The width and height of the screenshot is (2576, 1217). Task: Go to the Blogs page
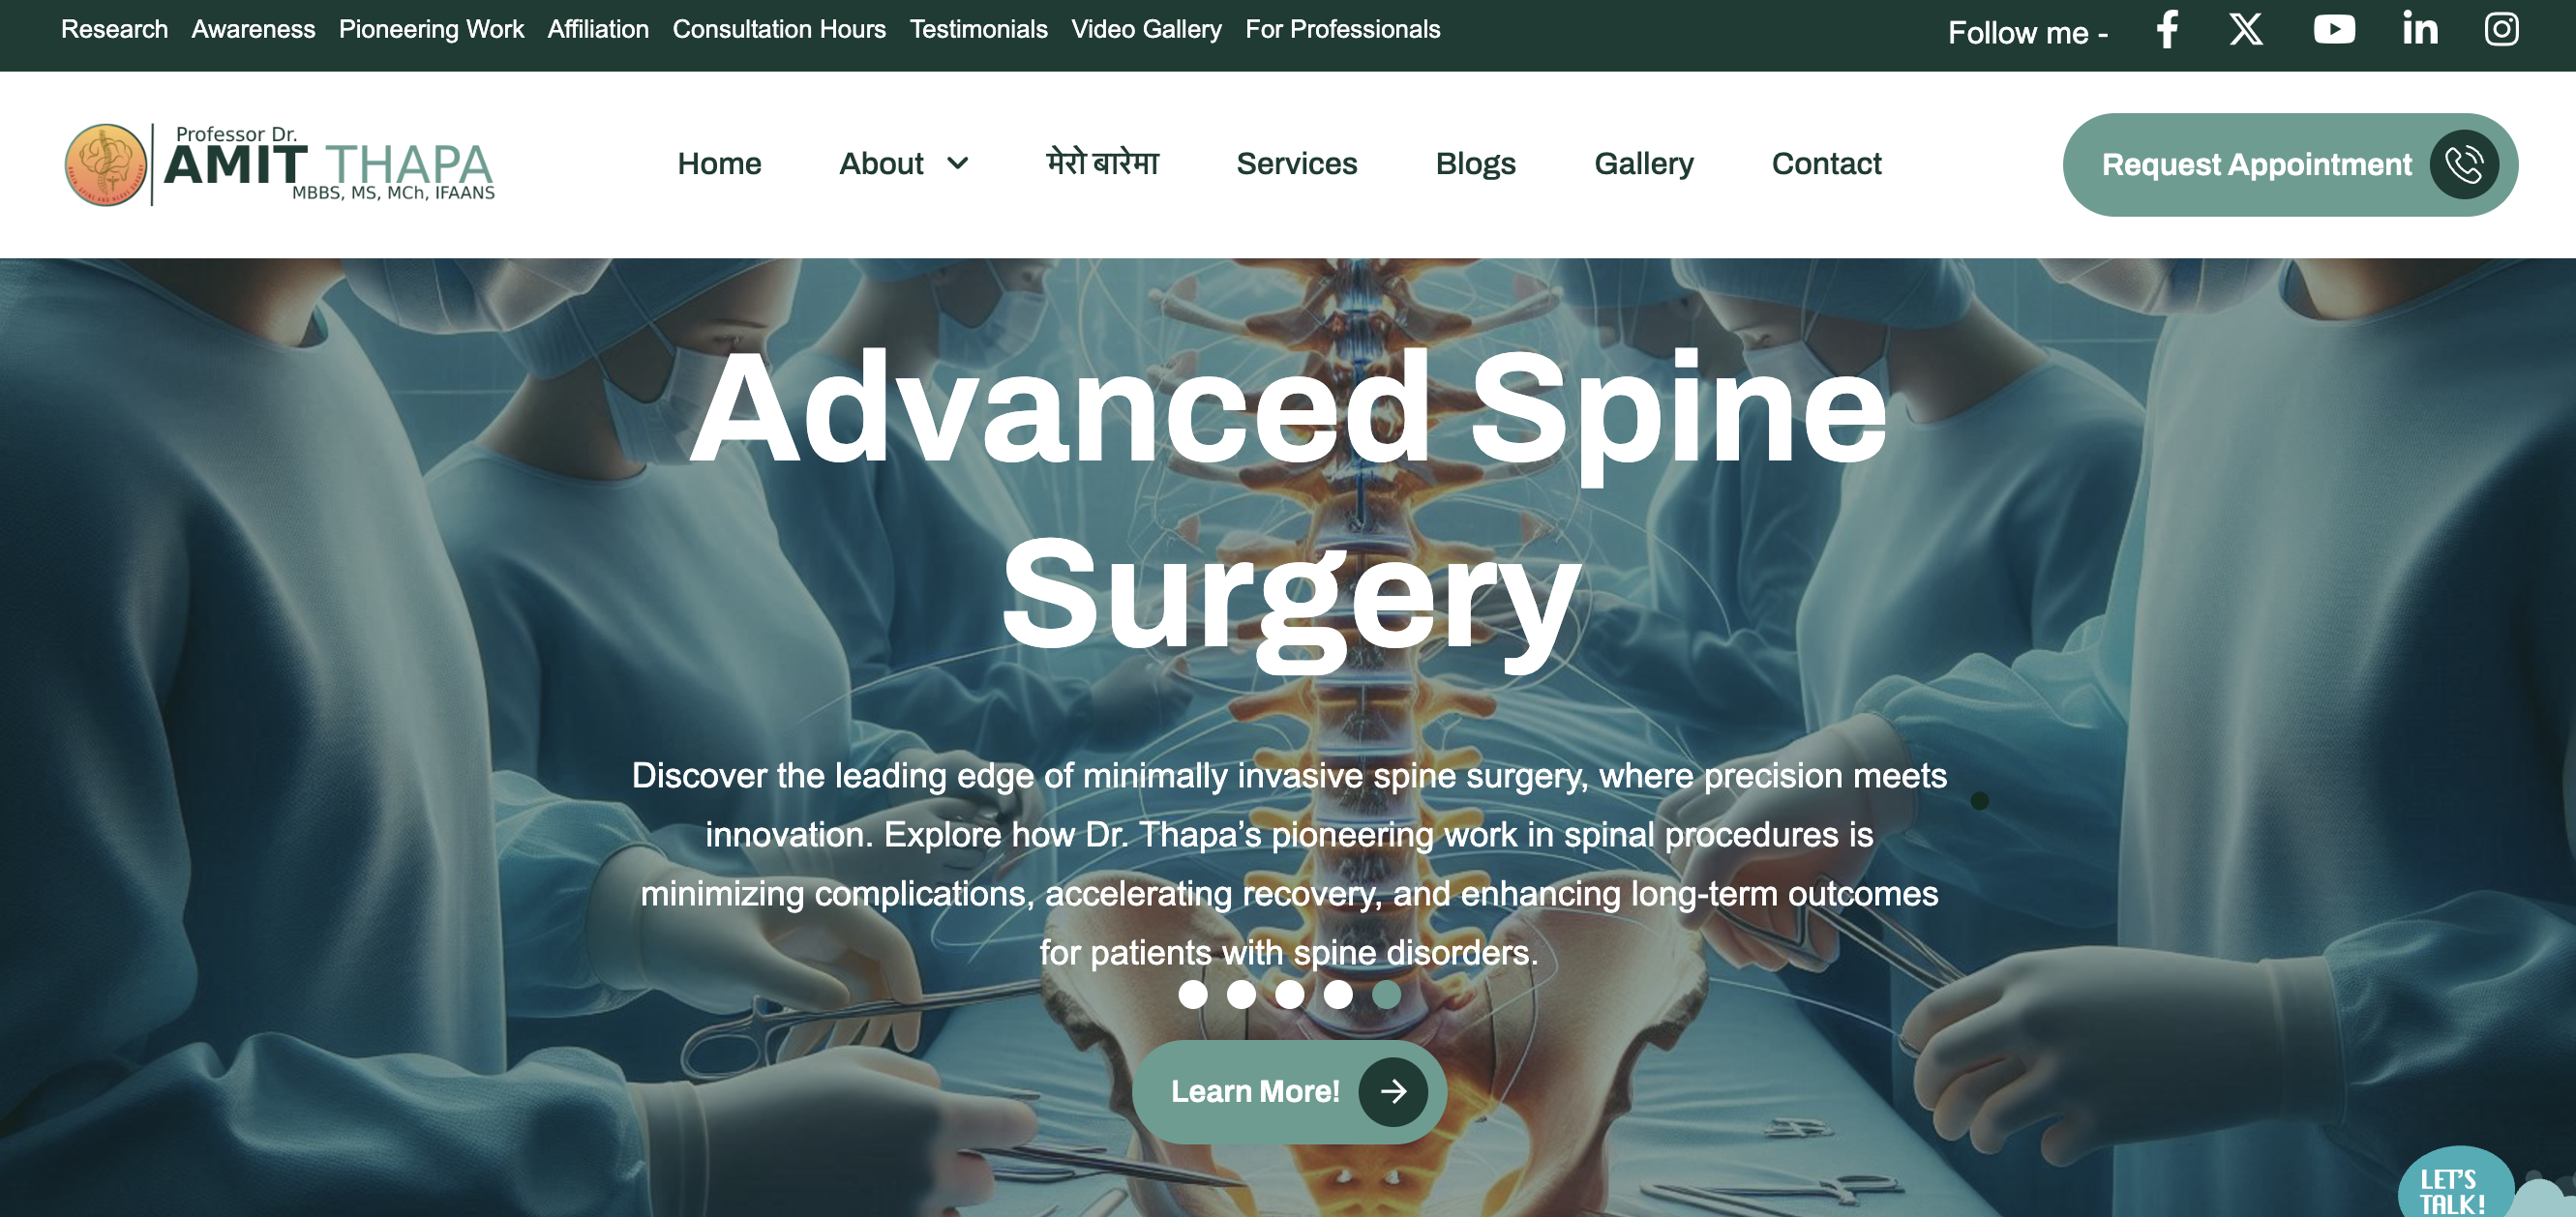pos(1475,164)
